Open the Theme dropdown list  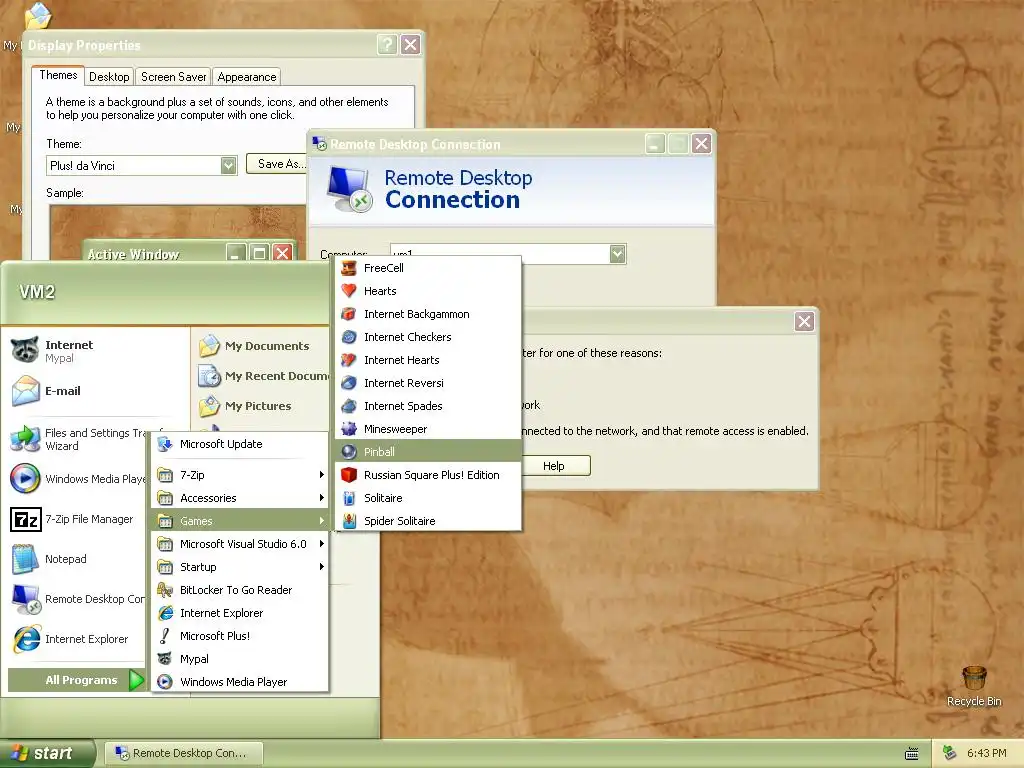coord(229,165)
